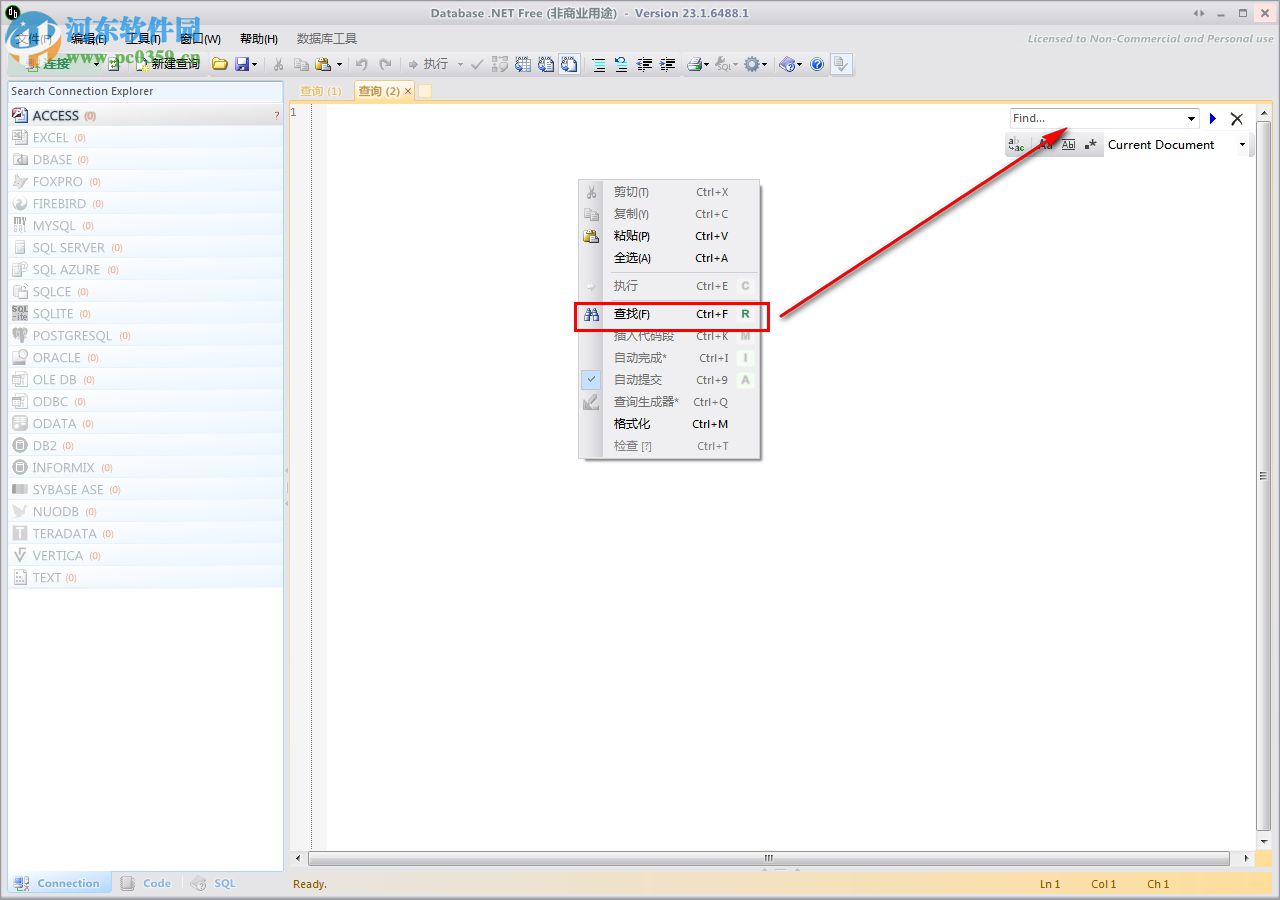This screenshot has height=900, width=1280.
Task: Click the paste clipboard icon in toolbar
Action: coord(323,64)
